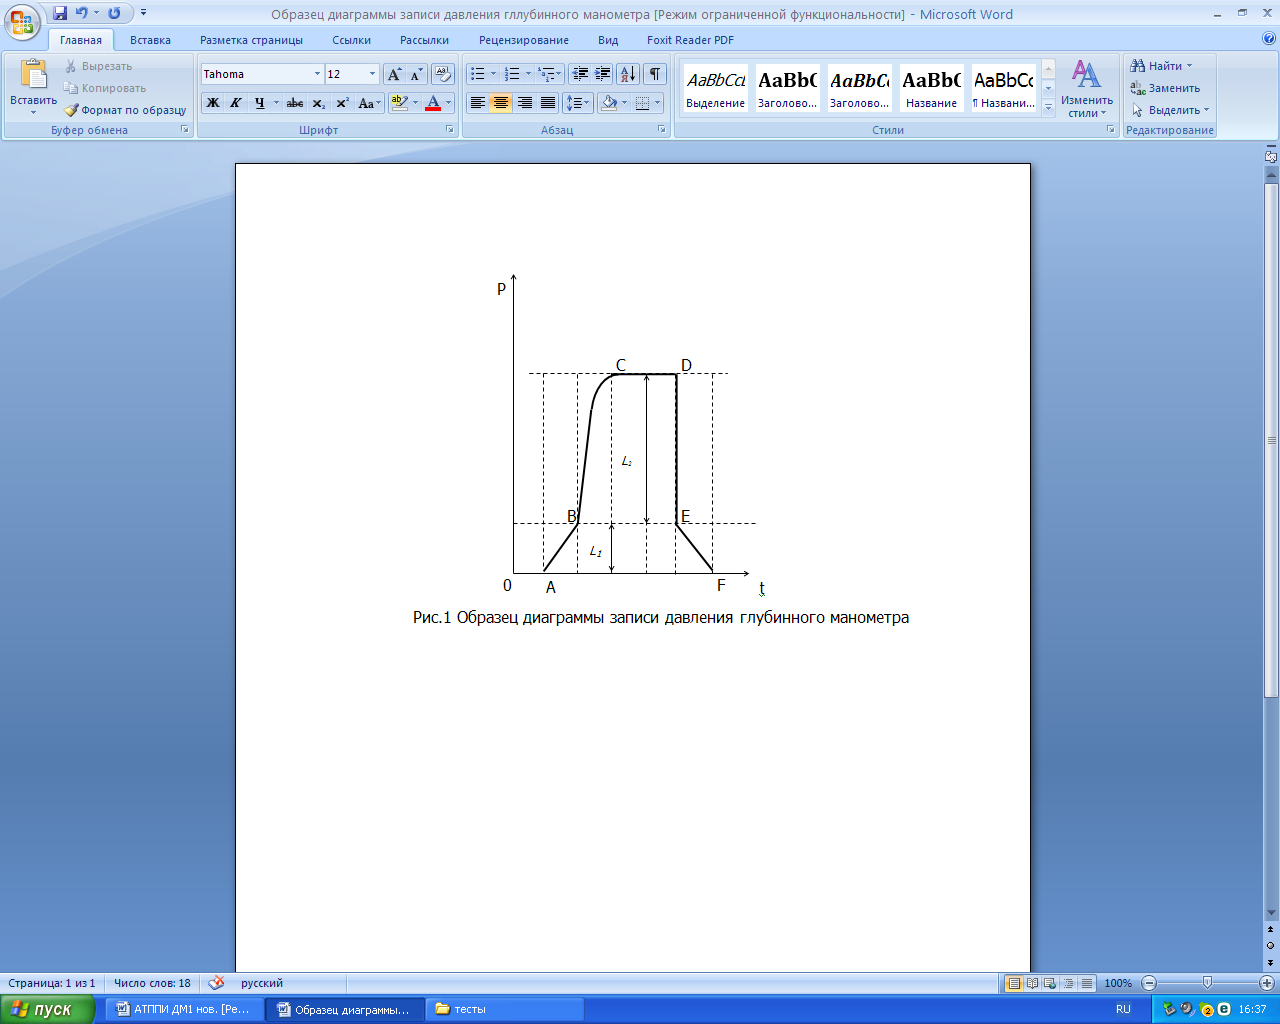The width and height of the screenshot is (1280, 1024).
Task: Open the Ссылки ribbon tab
Action: [351, 40]
